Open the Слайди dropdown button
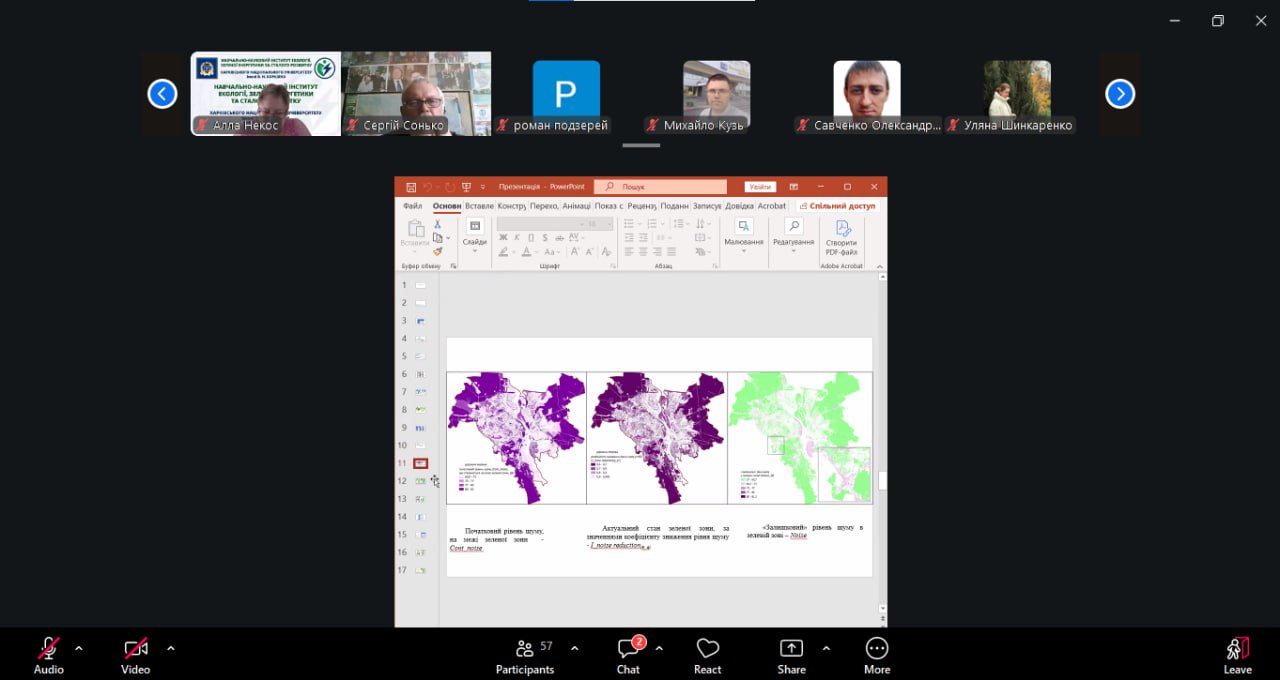Screen dimensions: 1280x680 coord(475,234)
